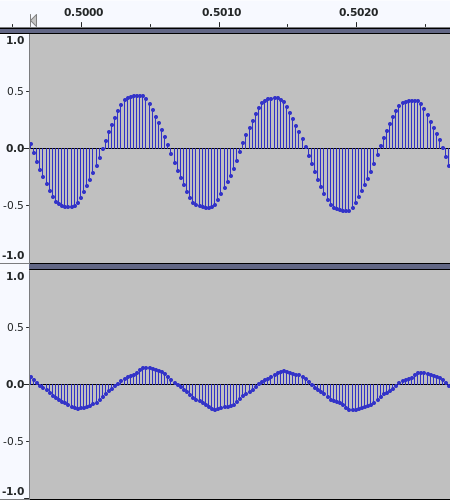
Task: Click the -0.5 label on lower track scale
Action: point(14,441)
